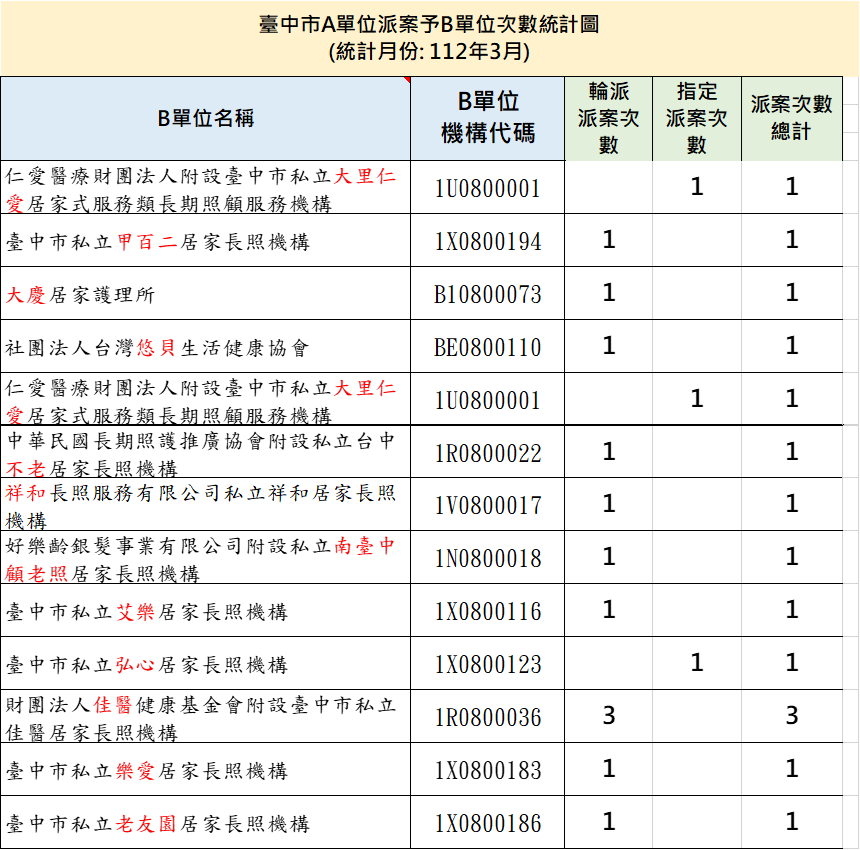Screen dimensions: 860x850
Task: Click the '好樂齡銀髮事業有限公司…南臺中顧老照' name cell
Action: pyautogui.click(x=206, y=558)
